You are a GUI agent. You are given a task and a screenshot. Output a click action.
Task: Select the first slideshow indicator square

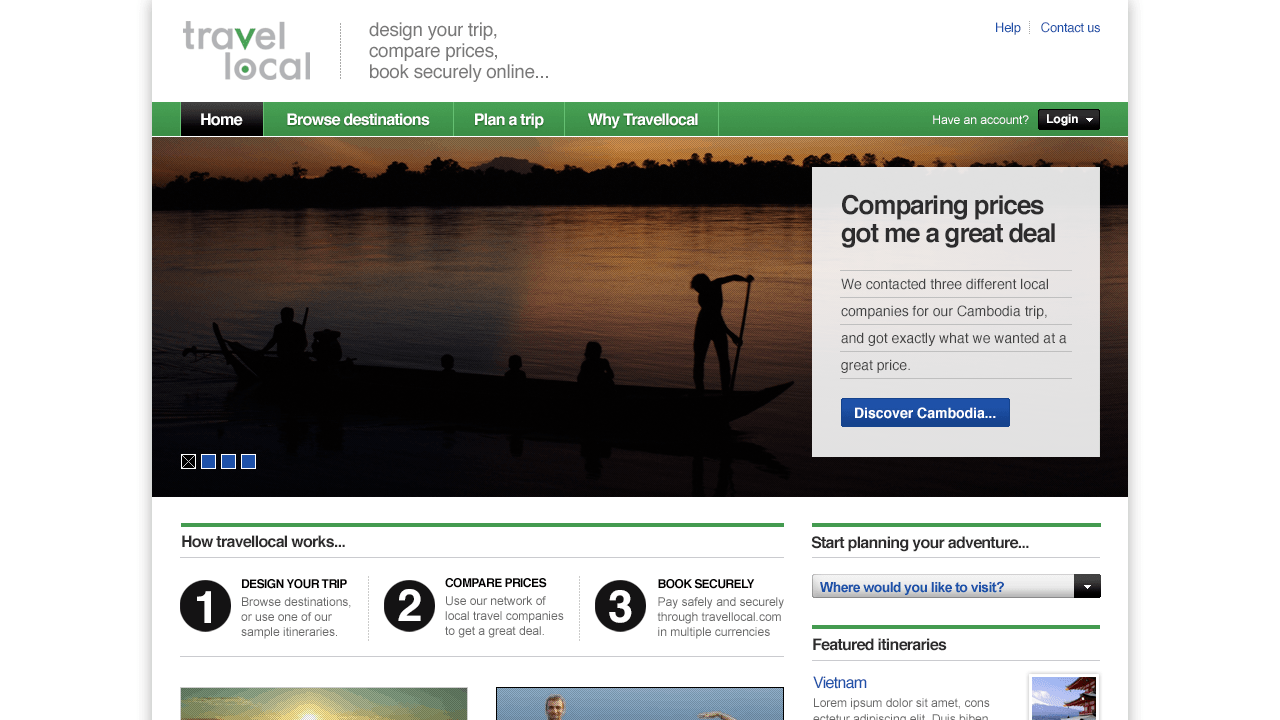point(188,461)
